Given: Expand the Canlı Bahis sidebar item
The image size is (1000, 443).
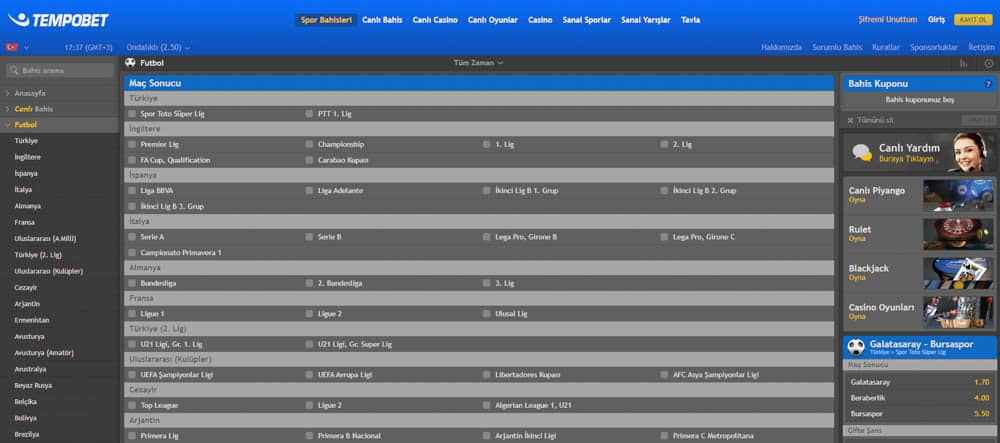Looking at the screenshot, I should coord(33,109).
